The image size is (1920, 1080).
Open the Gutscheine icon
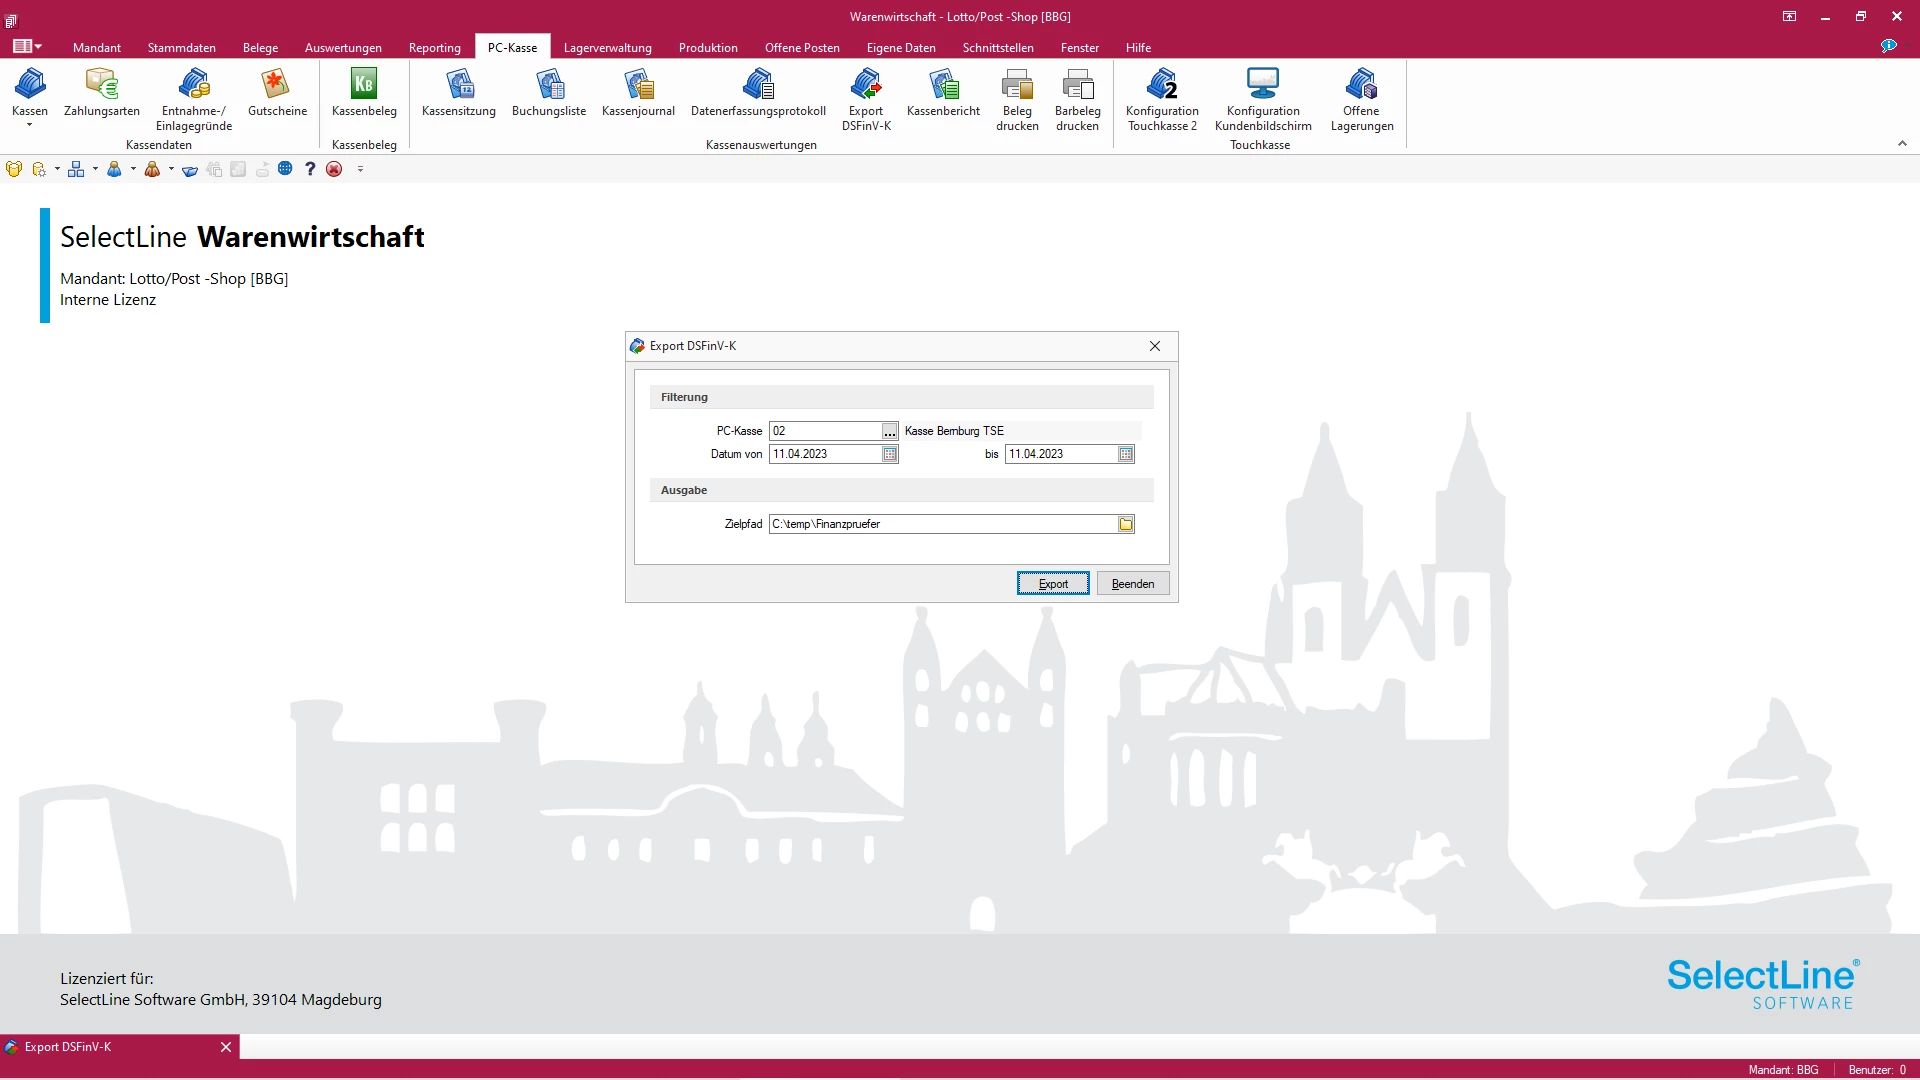(277, 92)
